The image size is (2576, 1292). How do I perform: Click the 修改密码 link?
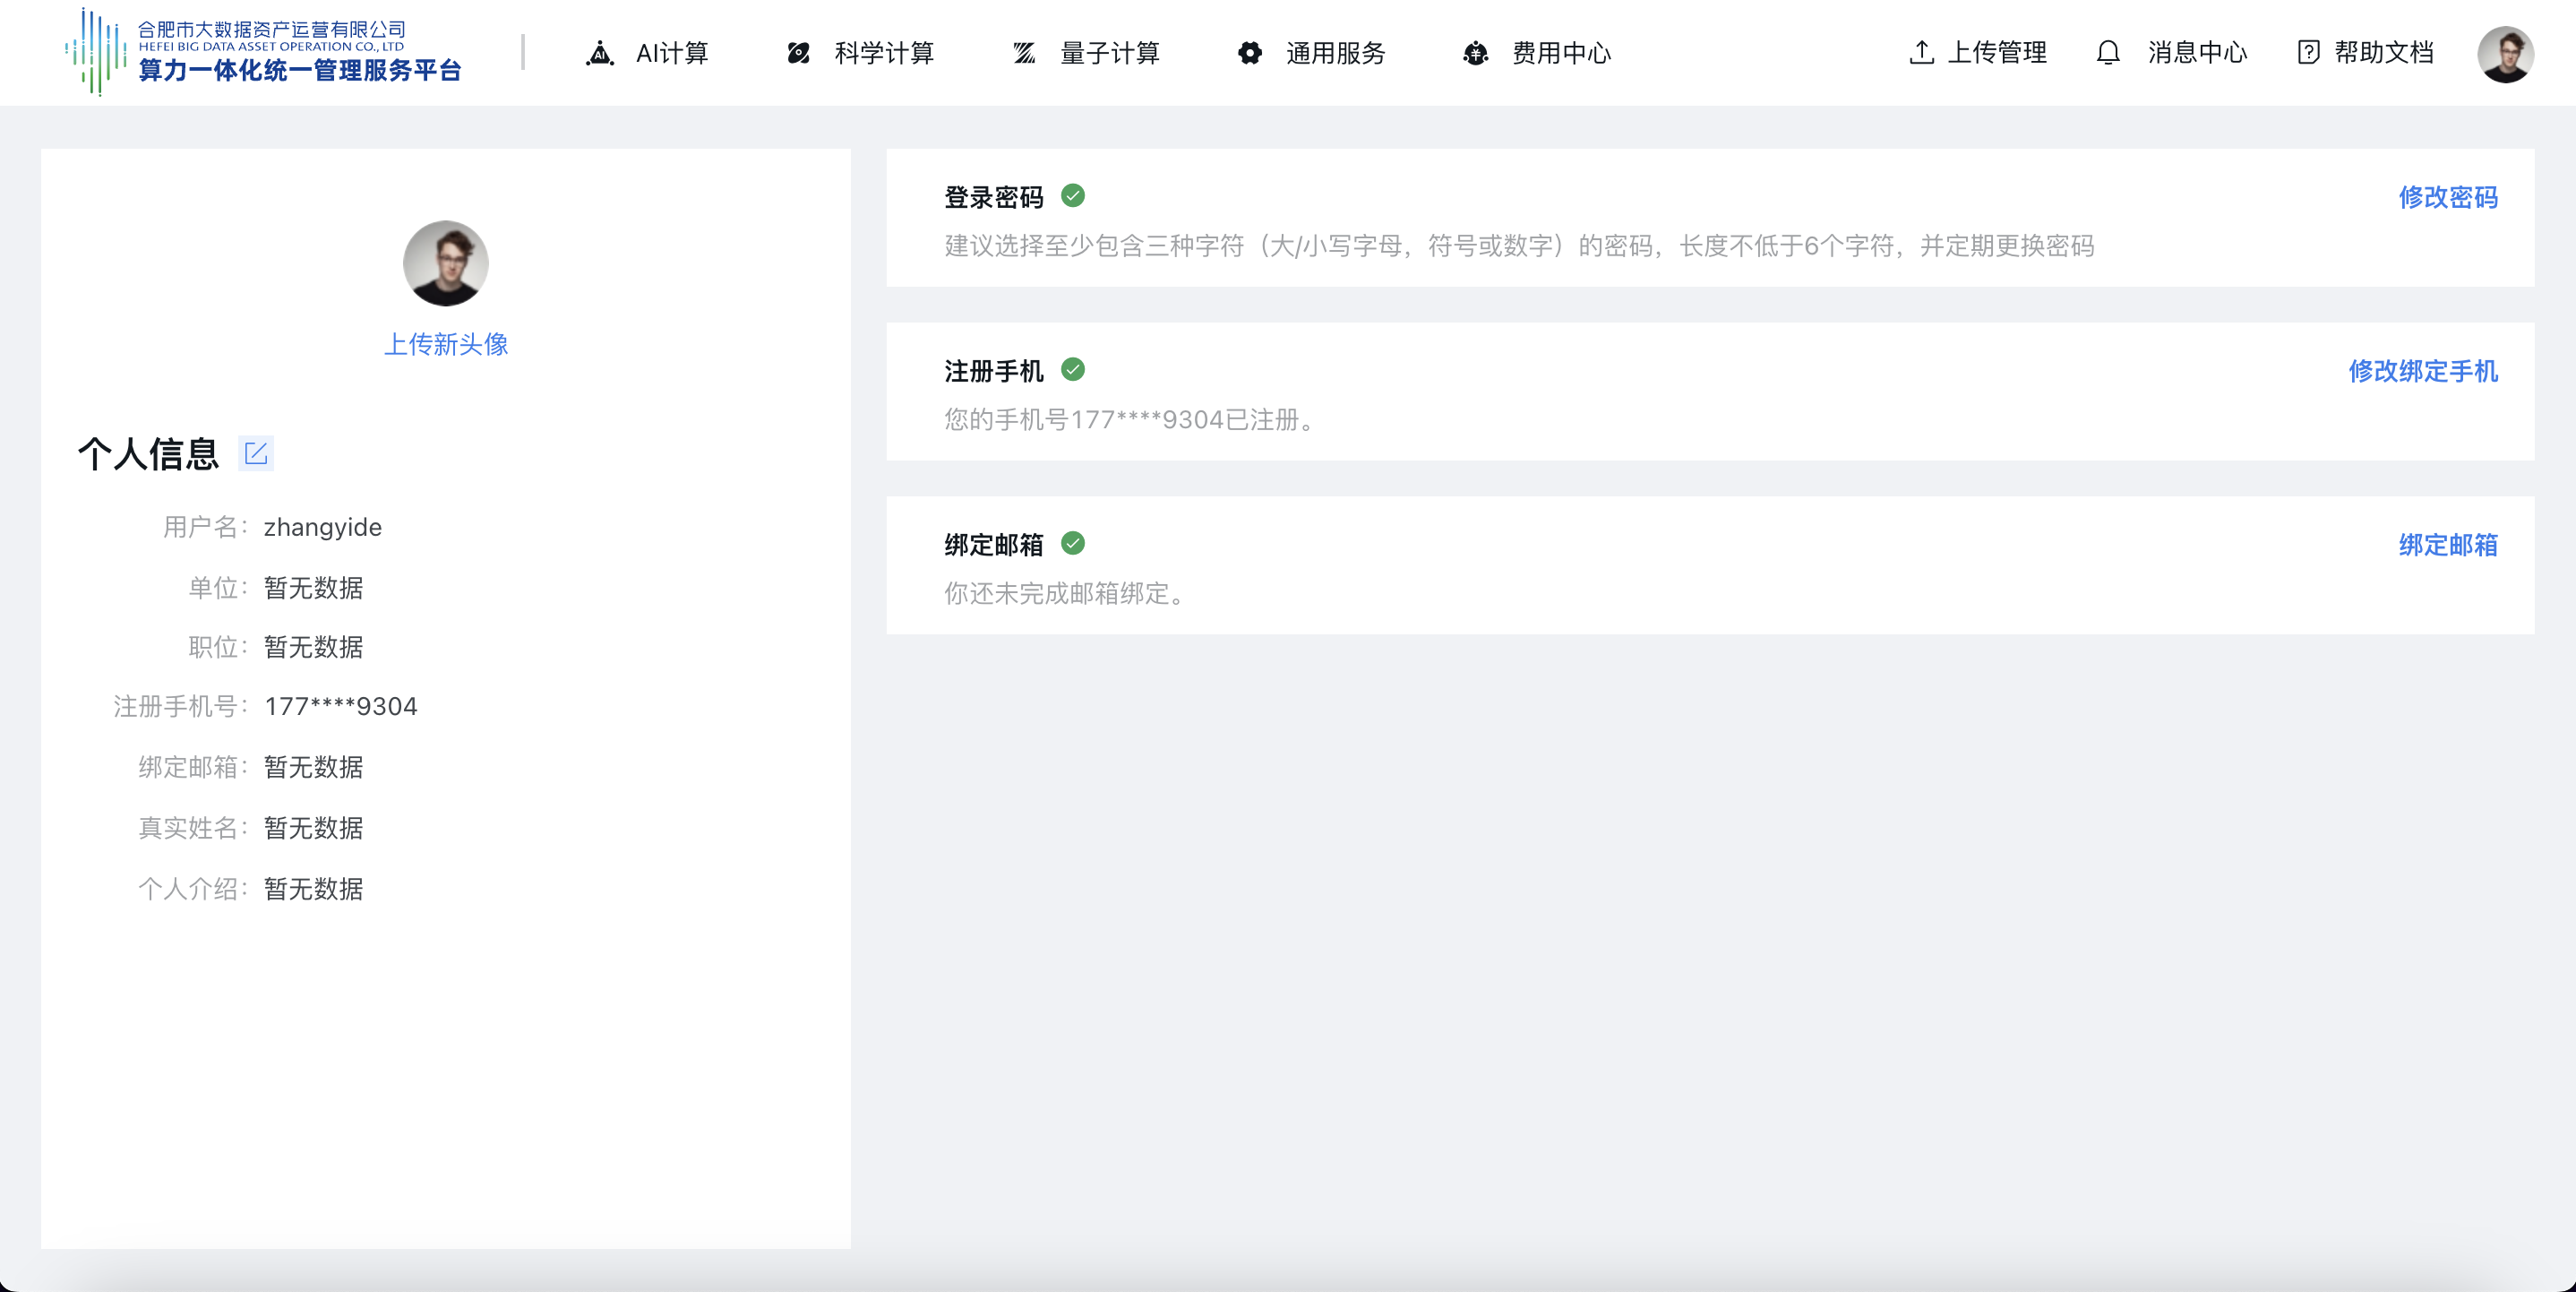coord(2447,197)
